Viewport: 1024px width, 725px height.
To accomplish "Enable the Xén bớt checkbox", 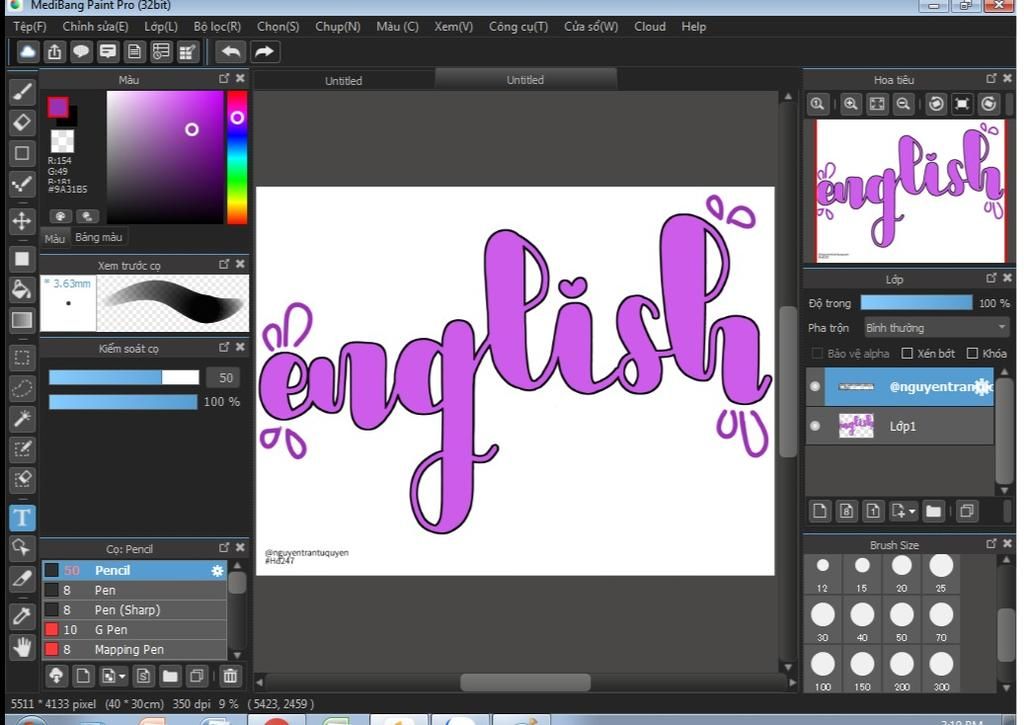I will tap(907, 353).
